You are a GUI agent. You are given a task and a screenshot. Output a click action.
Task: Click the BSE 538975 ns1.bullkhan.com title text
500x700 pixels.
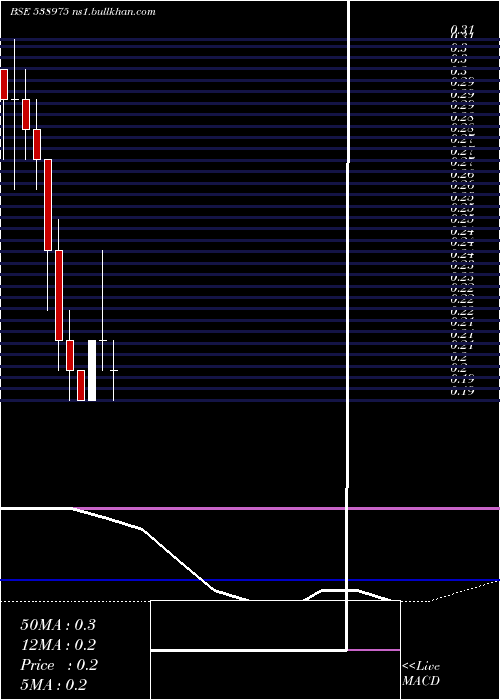coord(83,12)
